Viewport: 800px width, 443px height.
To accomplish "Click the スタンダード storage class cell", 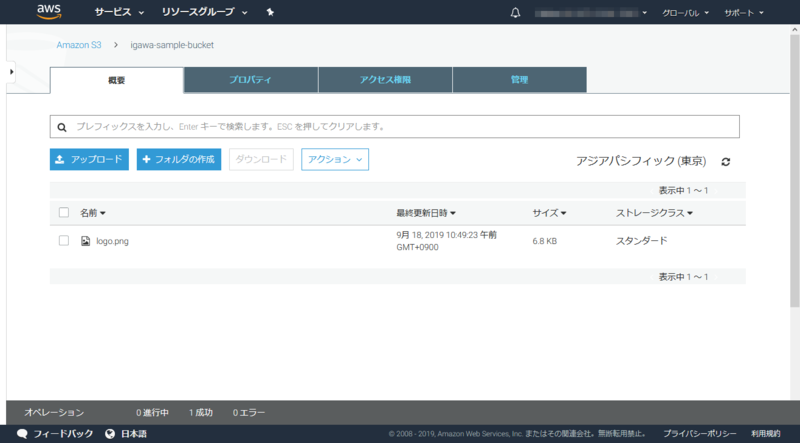I will pyautogui.click(x=641, y=241).
